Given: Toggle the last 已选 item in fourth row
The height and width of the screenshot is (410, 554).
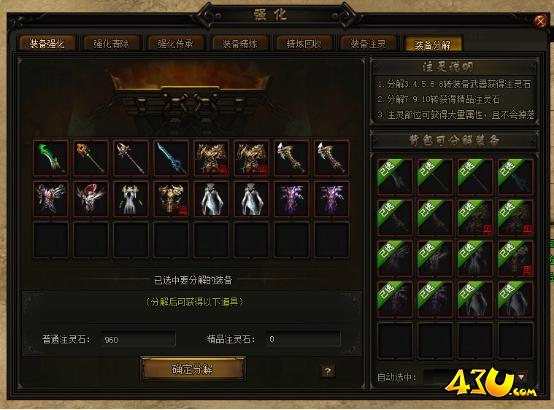Looking at the screenshot, I should pyautogui.click(x=515, y=299).
